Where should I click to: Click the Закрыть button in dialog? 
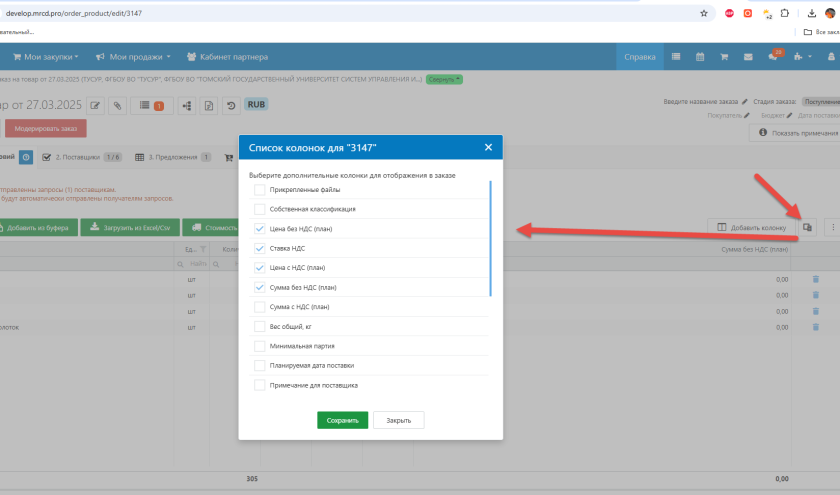point(399,421)
